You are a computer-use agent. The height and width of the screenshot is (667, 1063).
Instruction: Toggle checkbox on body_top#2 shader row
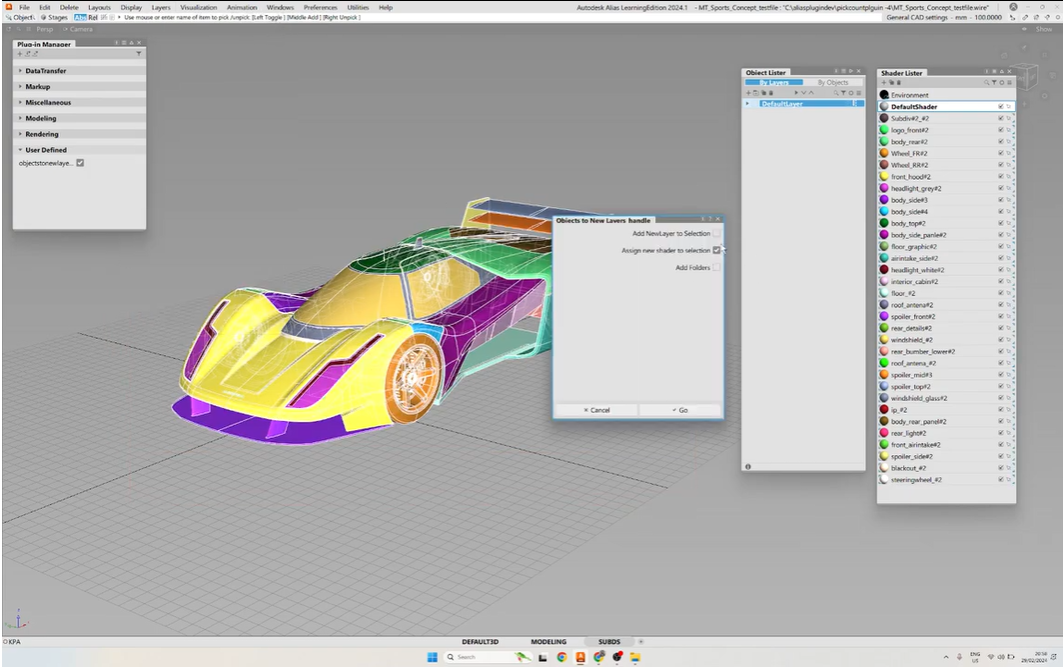1001,223
